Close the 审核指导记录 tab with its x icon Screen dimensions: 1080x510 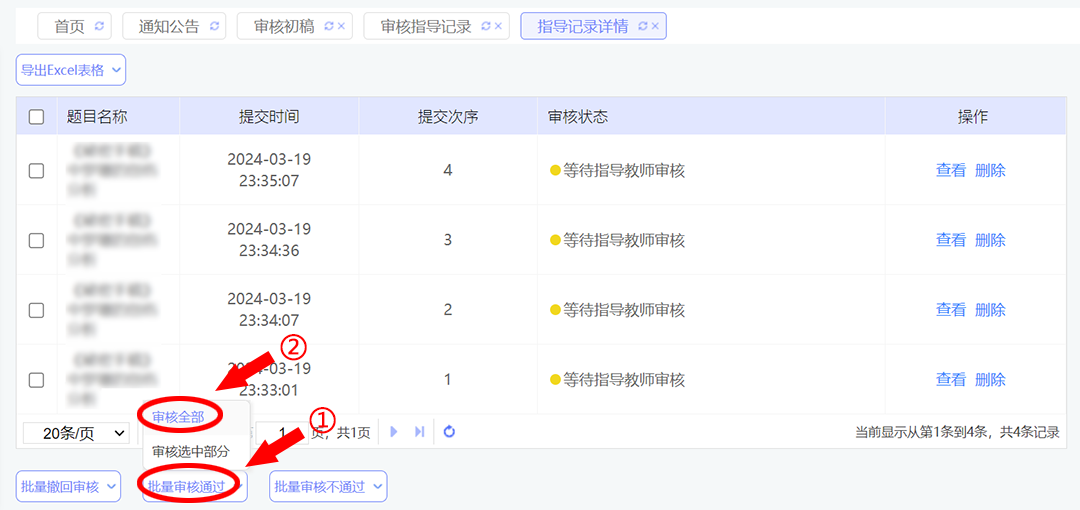tap(498, 27)
